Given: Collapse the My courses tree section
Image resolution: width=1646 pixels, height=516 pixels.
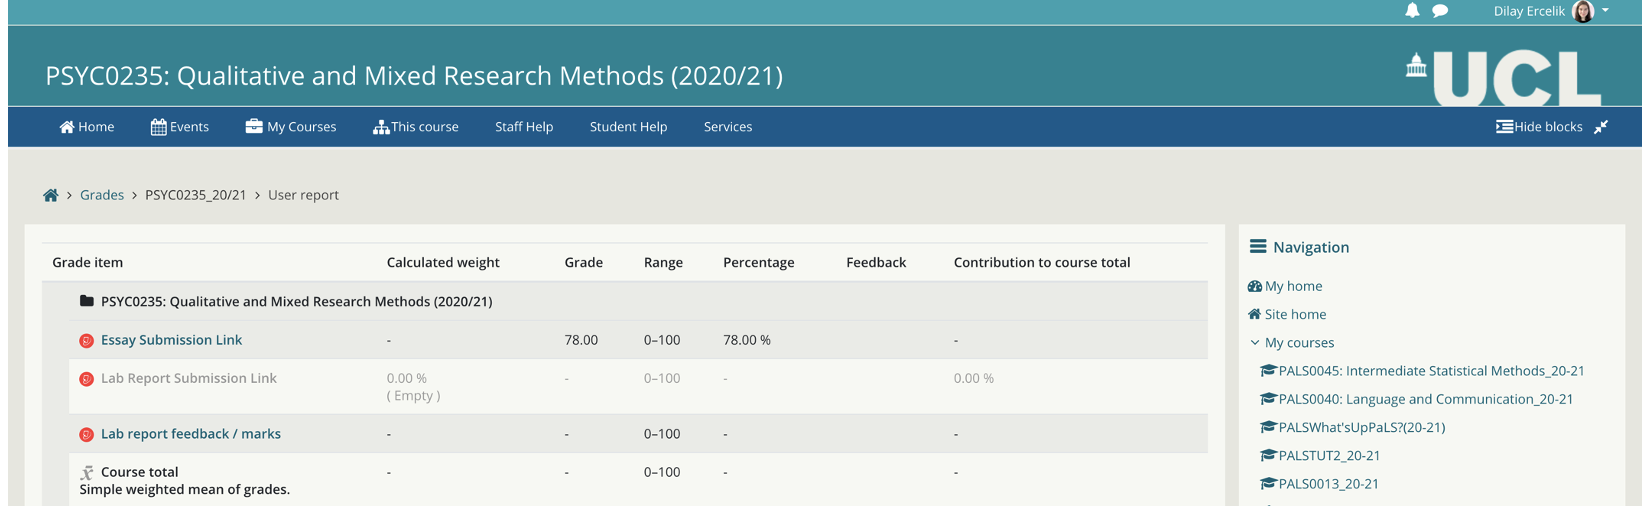Looking at the screenshot, I should 1255,342.
